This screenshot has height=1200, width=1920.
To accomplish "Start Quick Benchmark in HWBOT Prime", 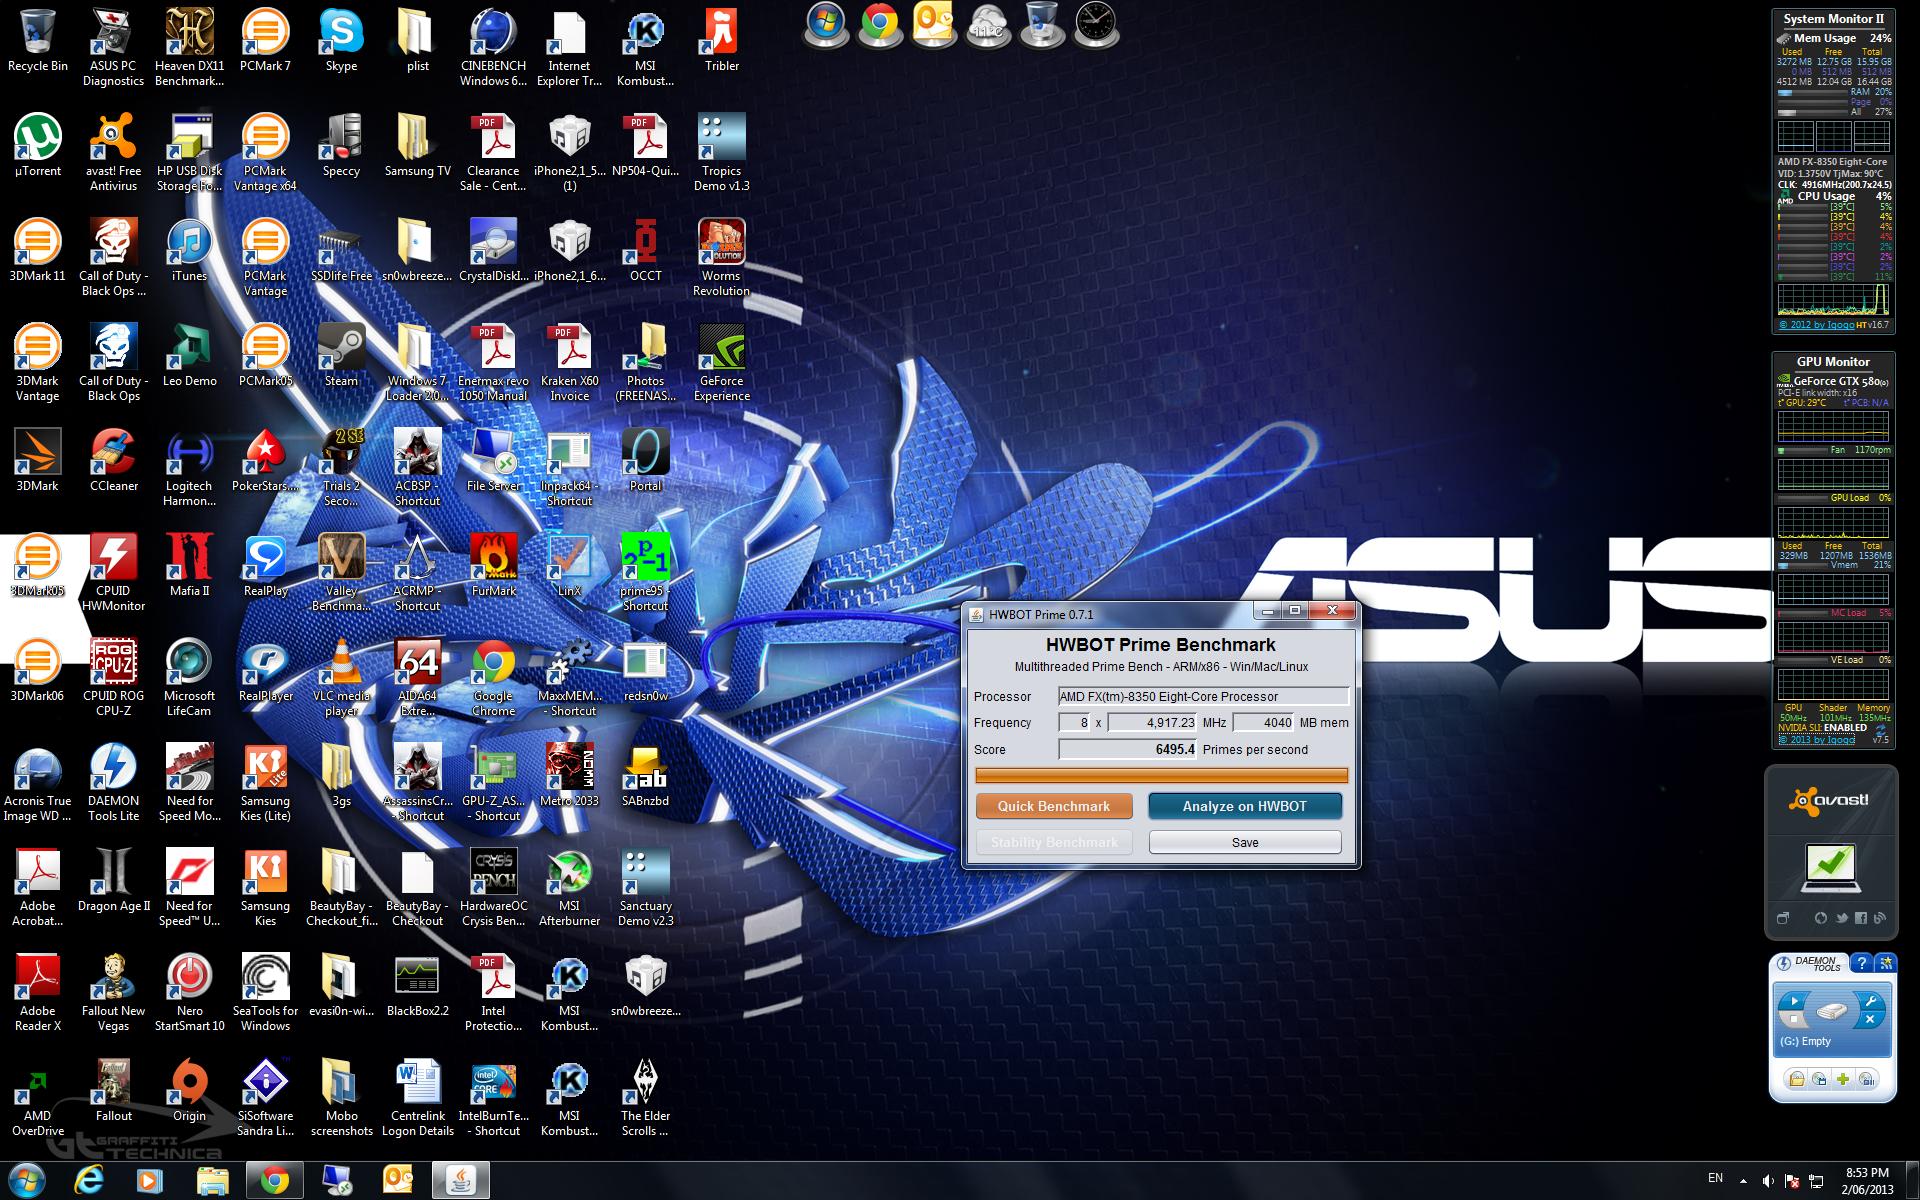I will point(1054,806).
